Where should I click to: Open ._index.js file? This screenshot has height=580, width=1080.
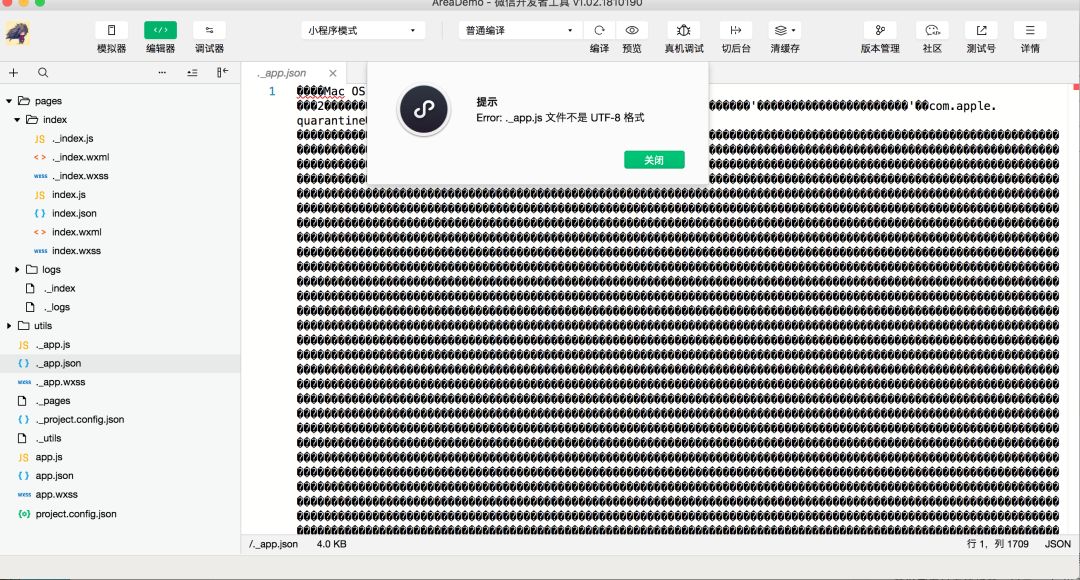(x=72, y=138)
